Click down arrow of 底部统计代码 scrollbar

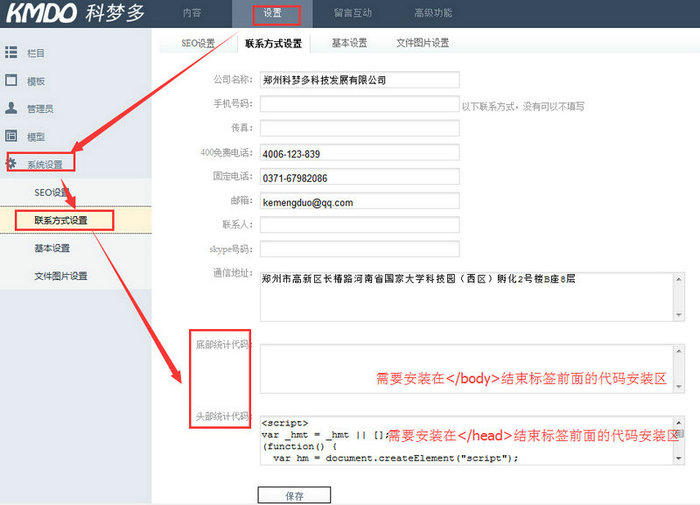click(679, 387)
